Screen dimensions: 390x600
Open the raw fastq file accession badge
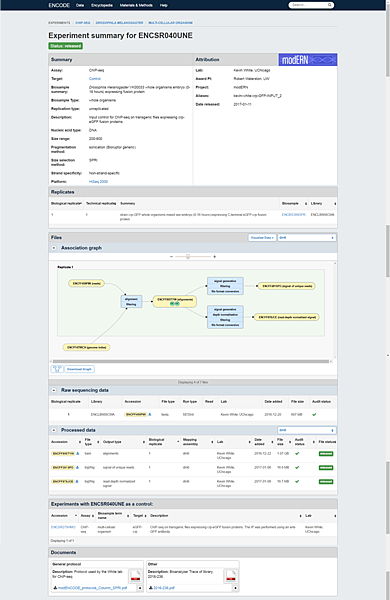(136, 414)
